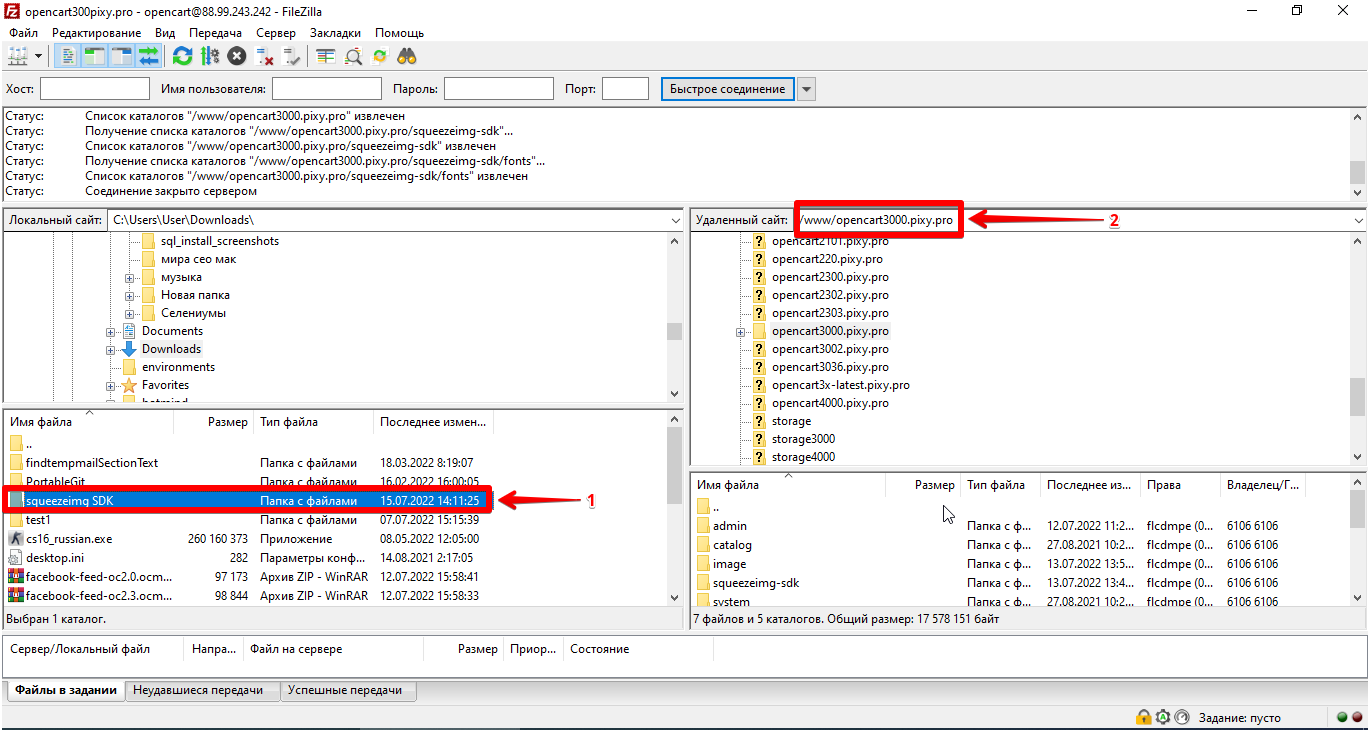1368x730 pixels.
Task: Disconnect from the current server
Action: pos(264,56)
